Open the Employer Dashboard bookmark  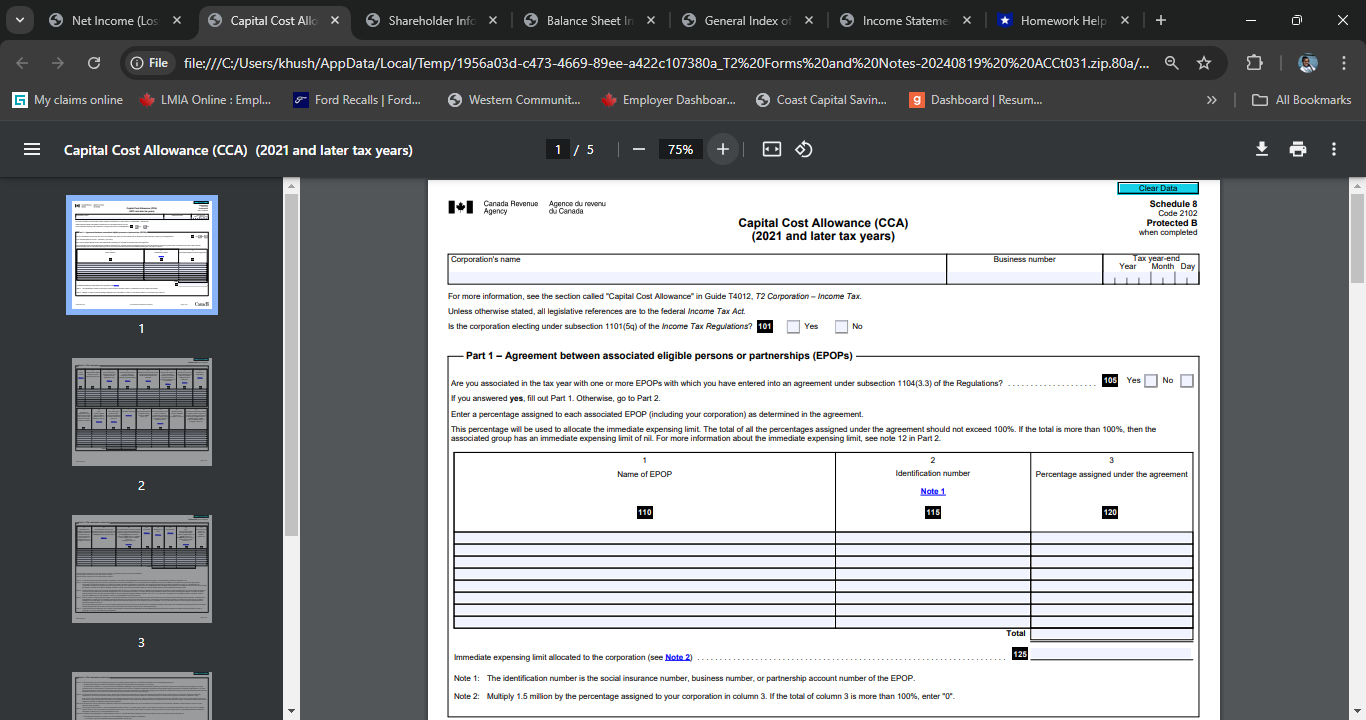(668, 100)
